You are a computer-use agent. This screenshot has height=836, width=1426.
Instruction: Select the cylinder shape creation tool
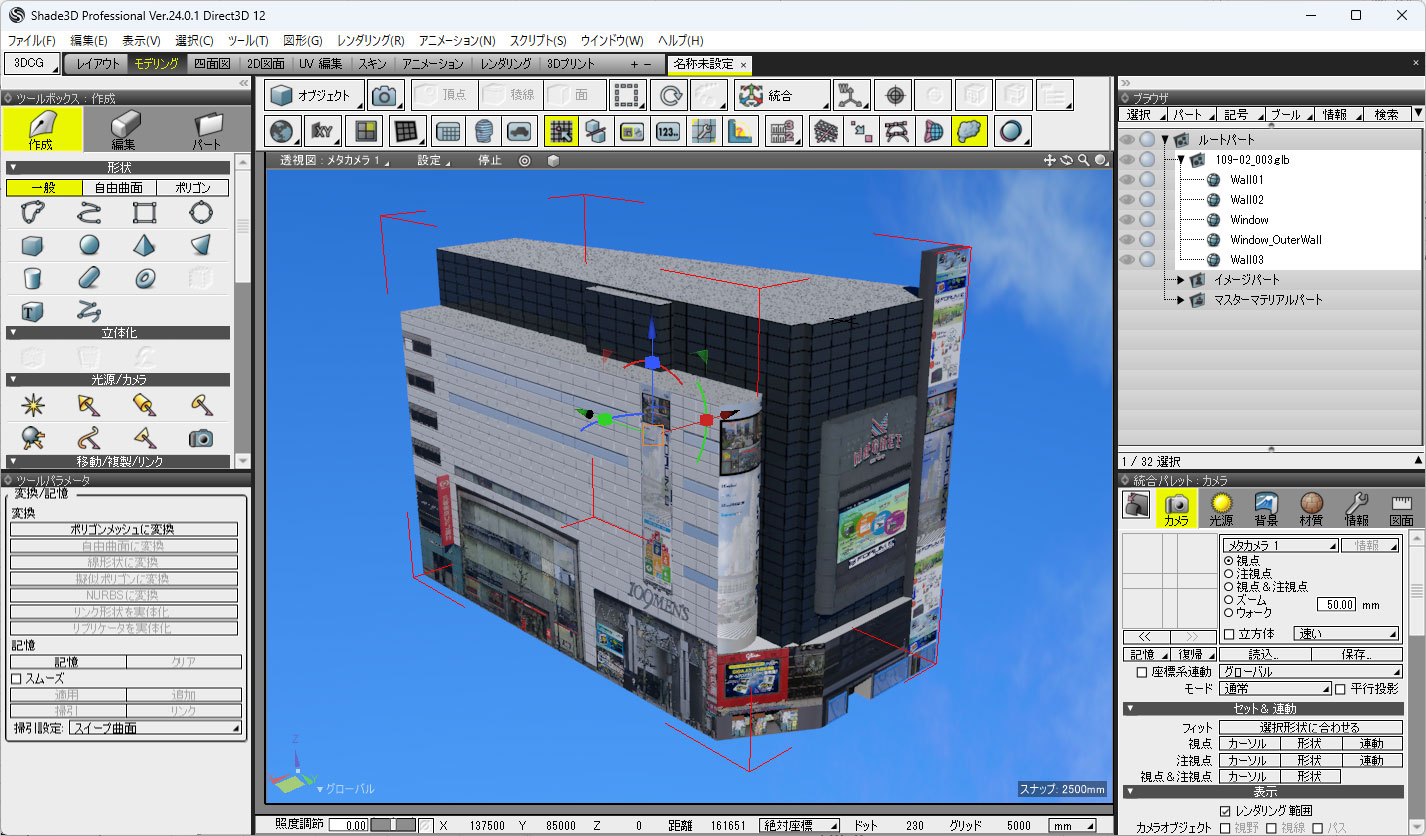tap(32, 277)
